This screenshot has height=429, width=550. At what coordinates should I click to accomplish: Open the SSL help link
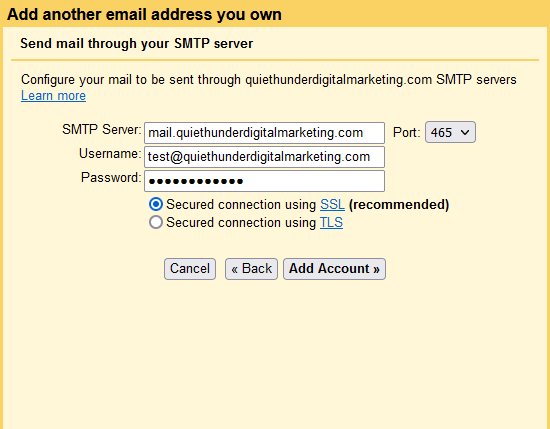point(332,205)
